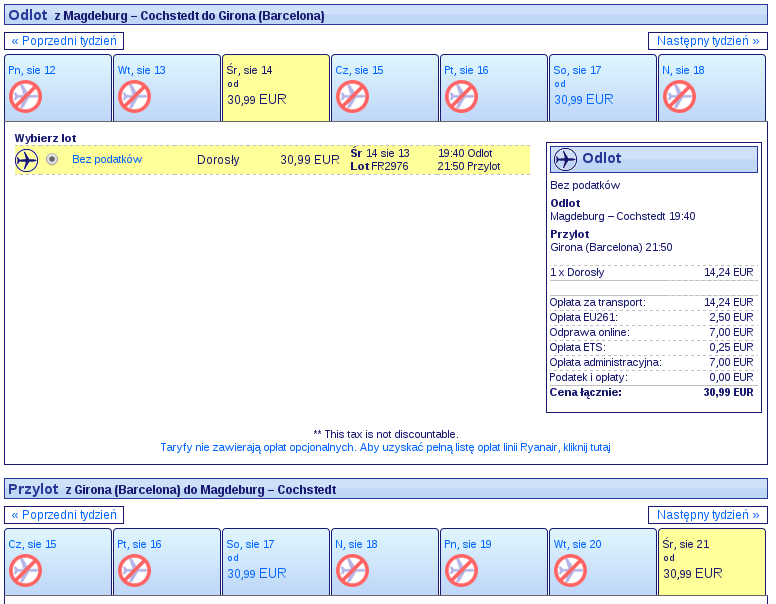Click no-flight icon in outbound N, sie 18

[x=679, y=97]
